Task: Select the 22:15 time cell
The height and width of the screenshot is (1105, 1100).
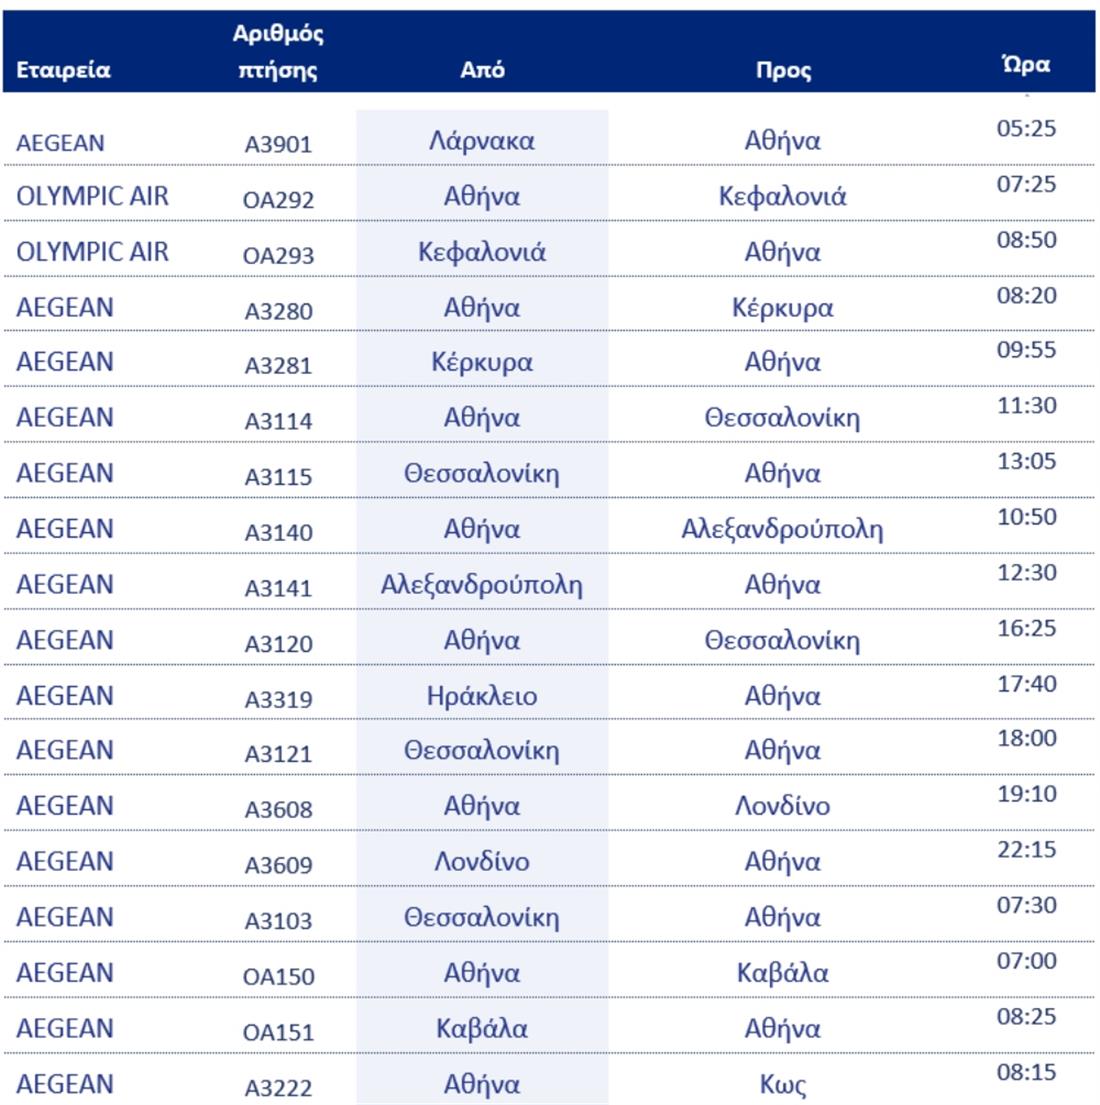Action: coord(1026,850)
